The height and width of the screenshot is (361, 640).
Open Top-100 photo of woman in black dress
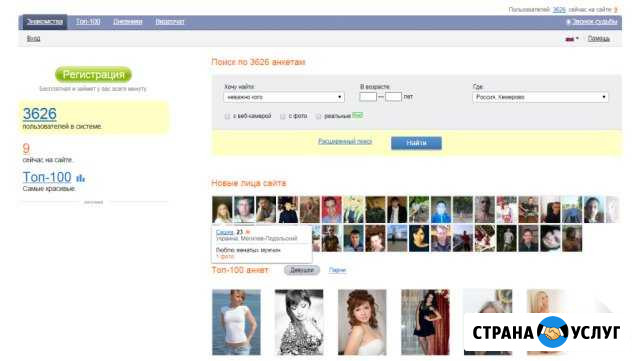point(425,322)
